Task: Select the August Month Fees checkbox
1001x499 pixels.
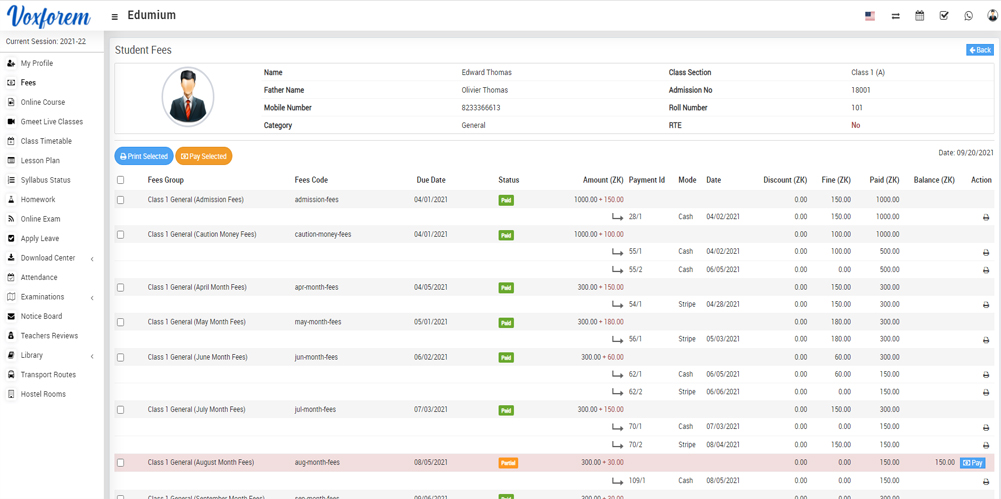Action: (x=121, y=463)
